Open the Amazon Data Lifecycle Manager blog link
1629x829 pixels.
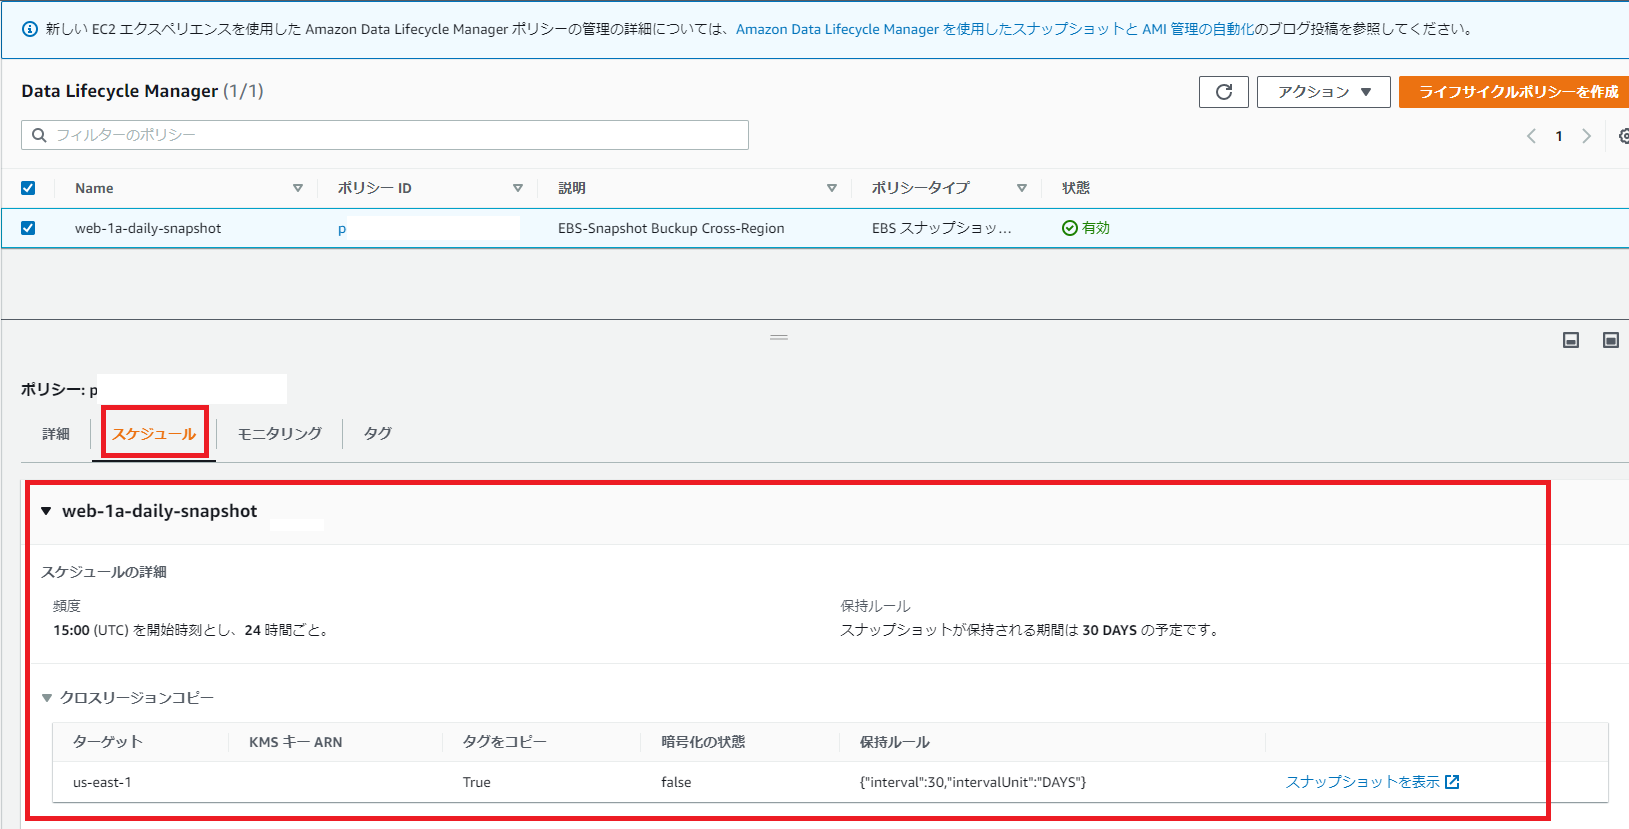pyautogui.click(x=995, y=29)
